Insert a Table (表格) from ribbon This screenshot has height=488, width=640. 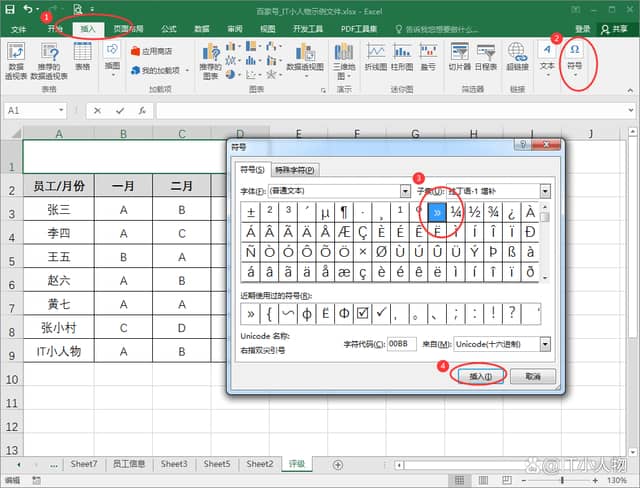[x=82, y=57]
